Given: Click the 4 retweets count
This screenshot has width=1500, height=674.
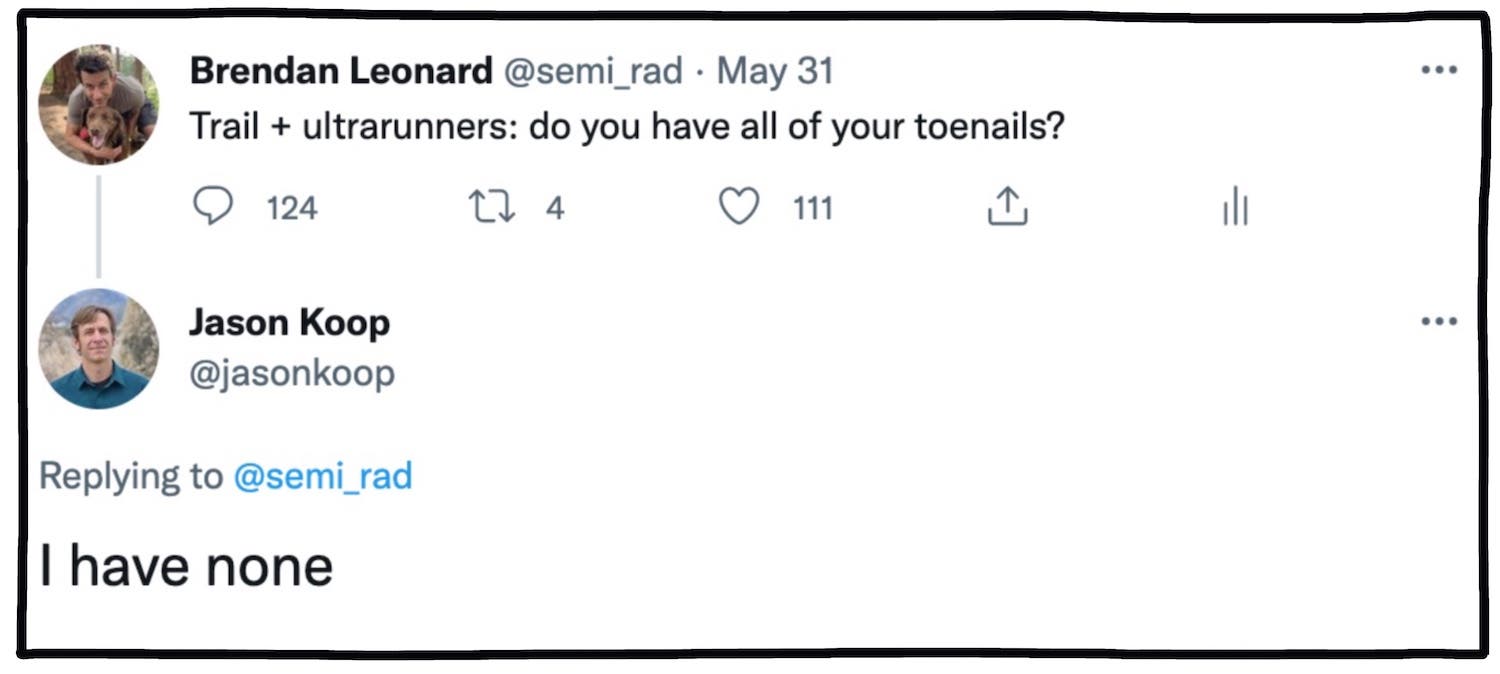Looking at the screenshot, I should coord(555,208).
